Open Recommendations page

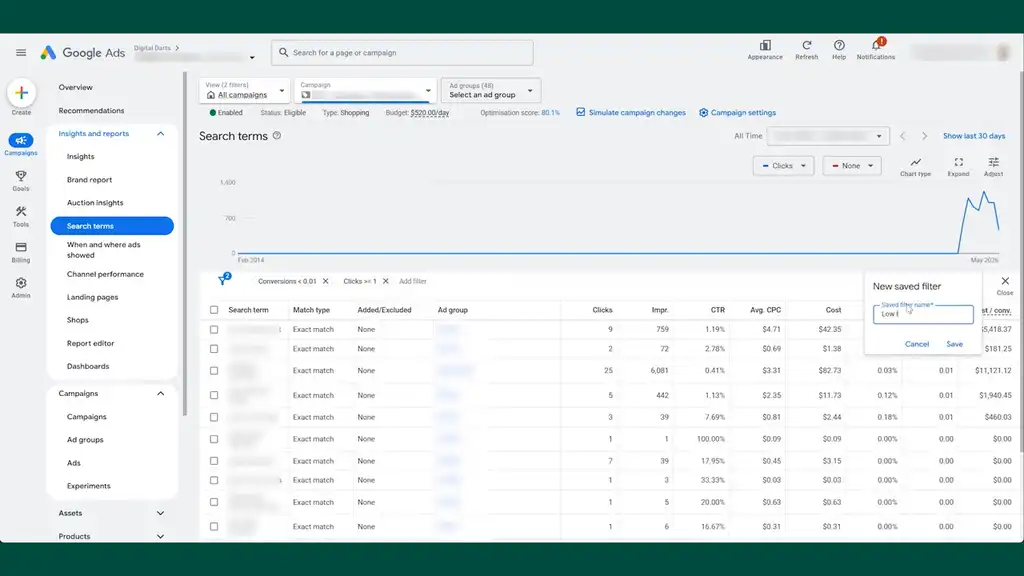(91, 111)
